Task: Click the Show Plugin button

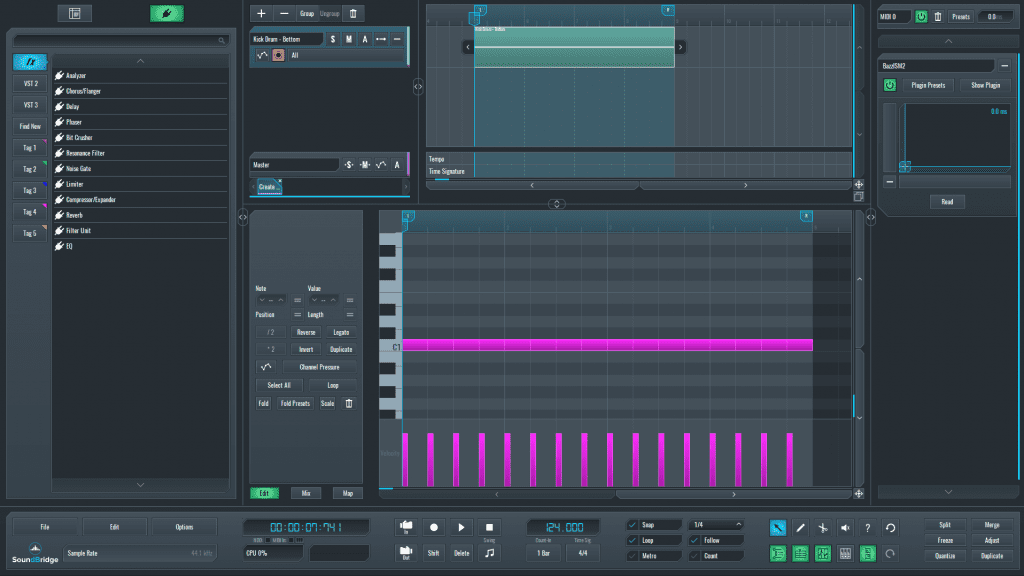Action: [985, 85]
